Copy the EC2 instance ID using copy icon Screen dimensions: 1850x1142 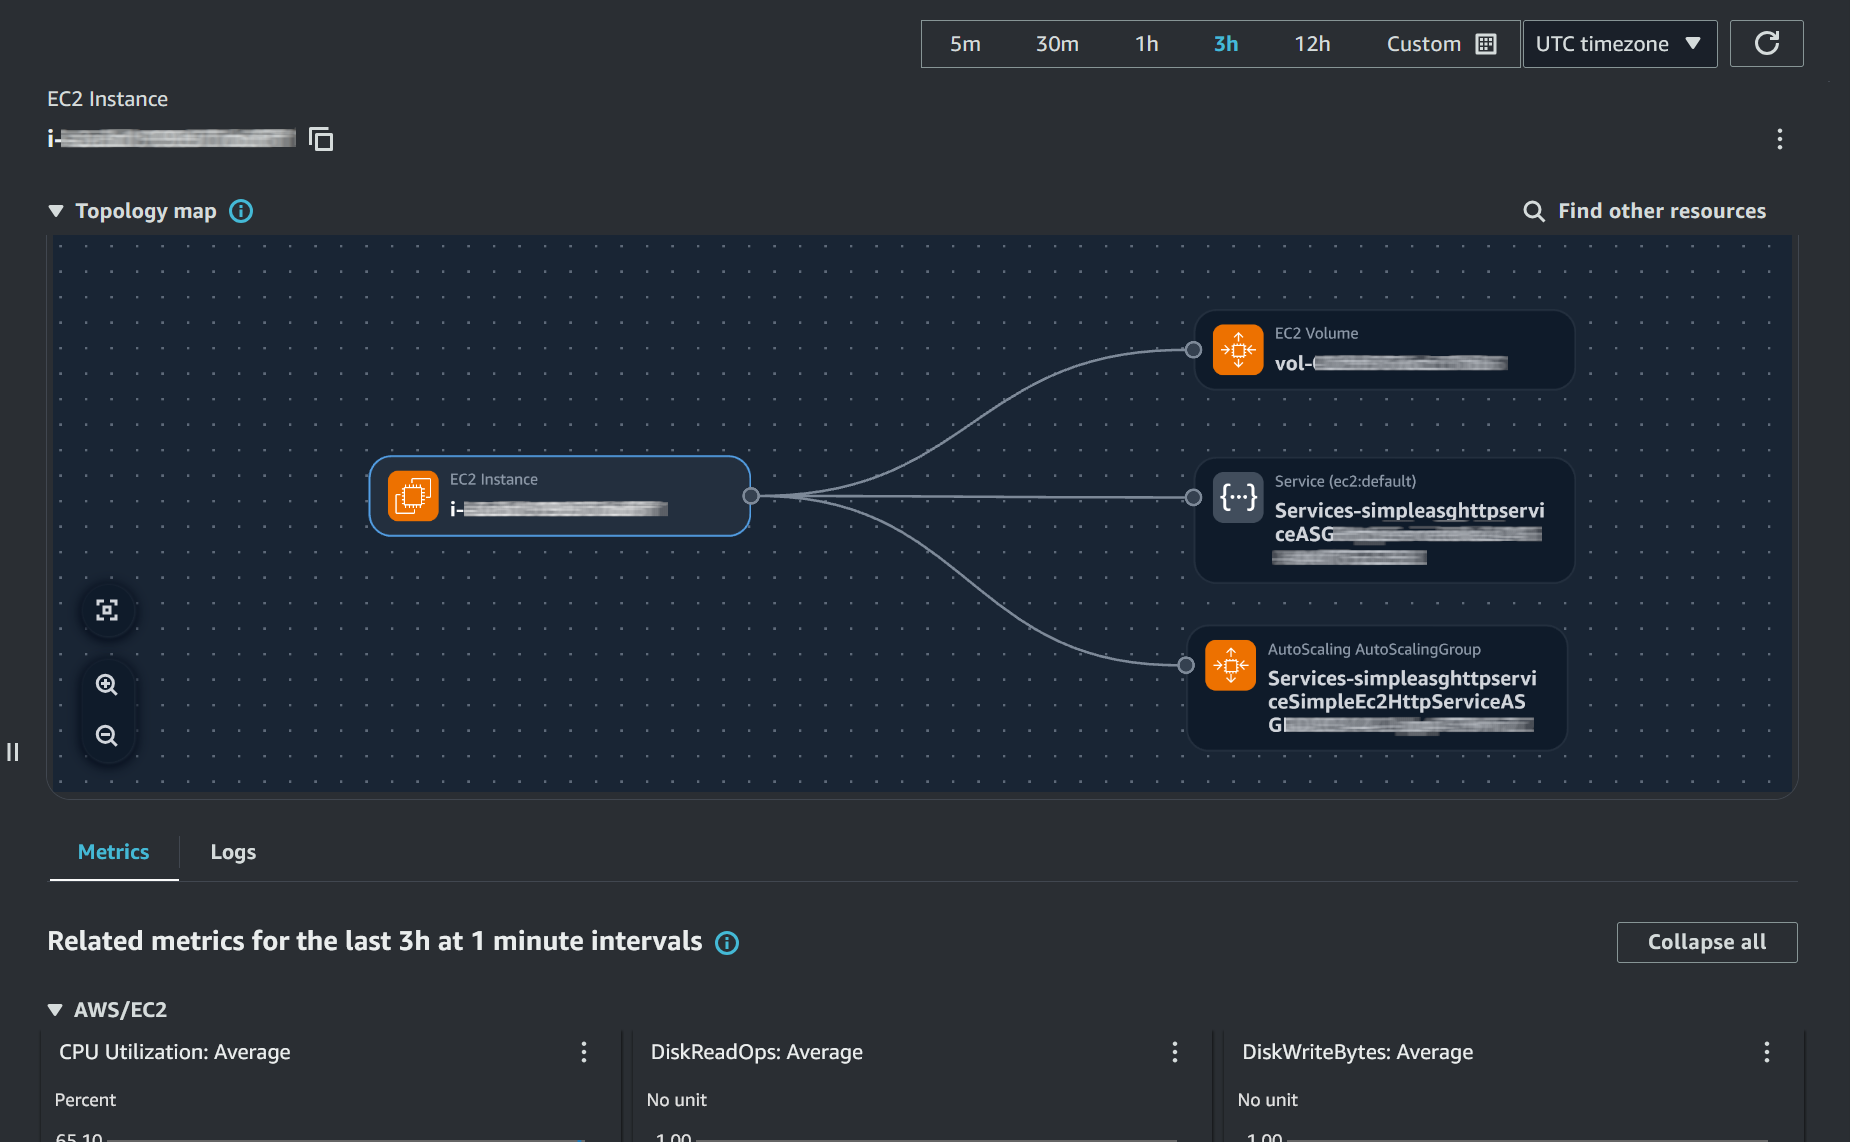click(x=321, y=139)
